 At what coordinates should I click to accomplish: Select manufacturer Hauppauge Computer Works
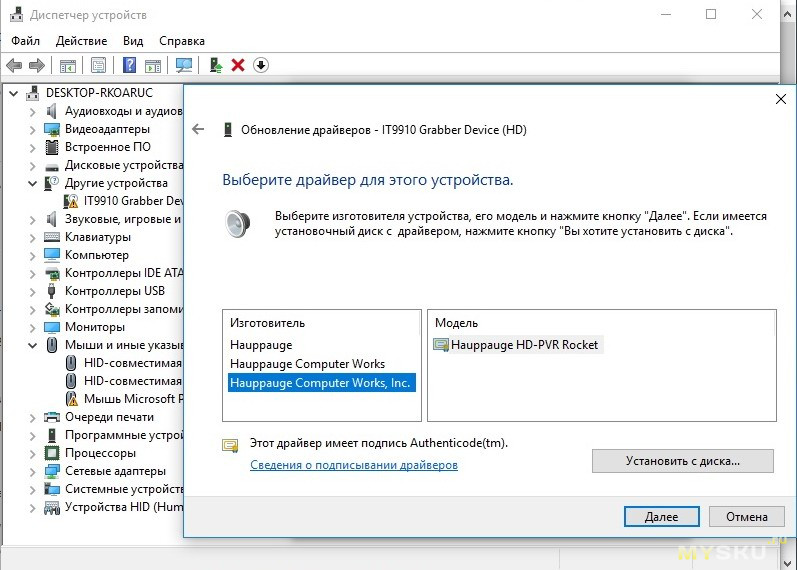[x=308, y=364]
